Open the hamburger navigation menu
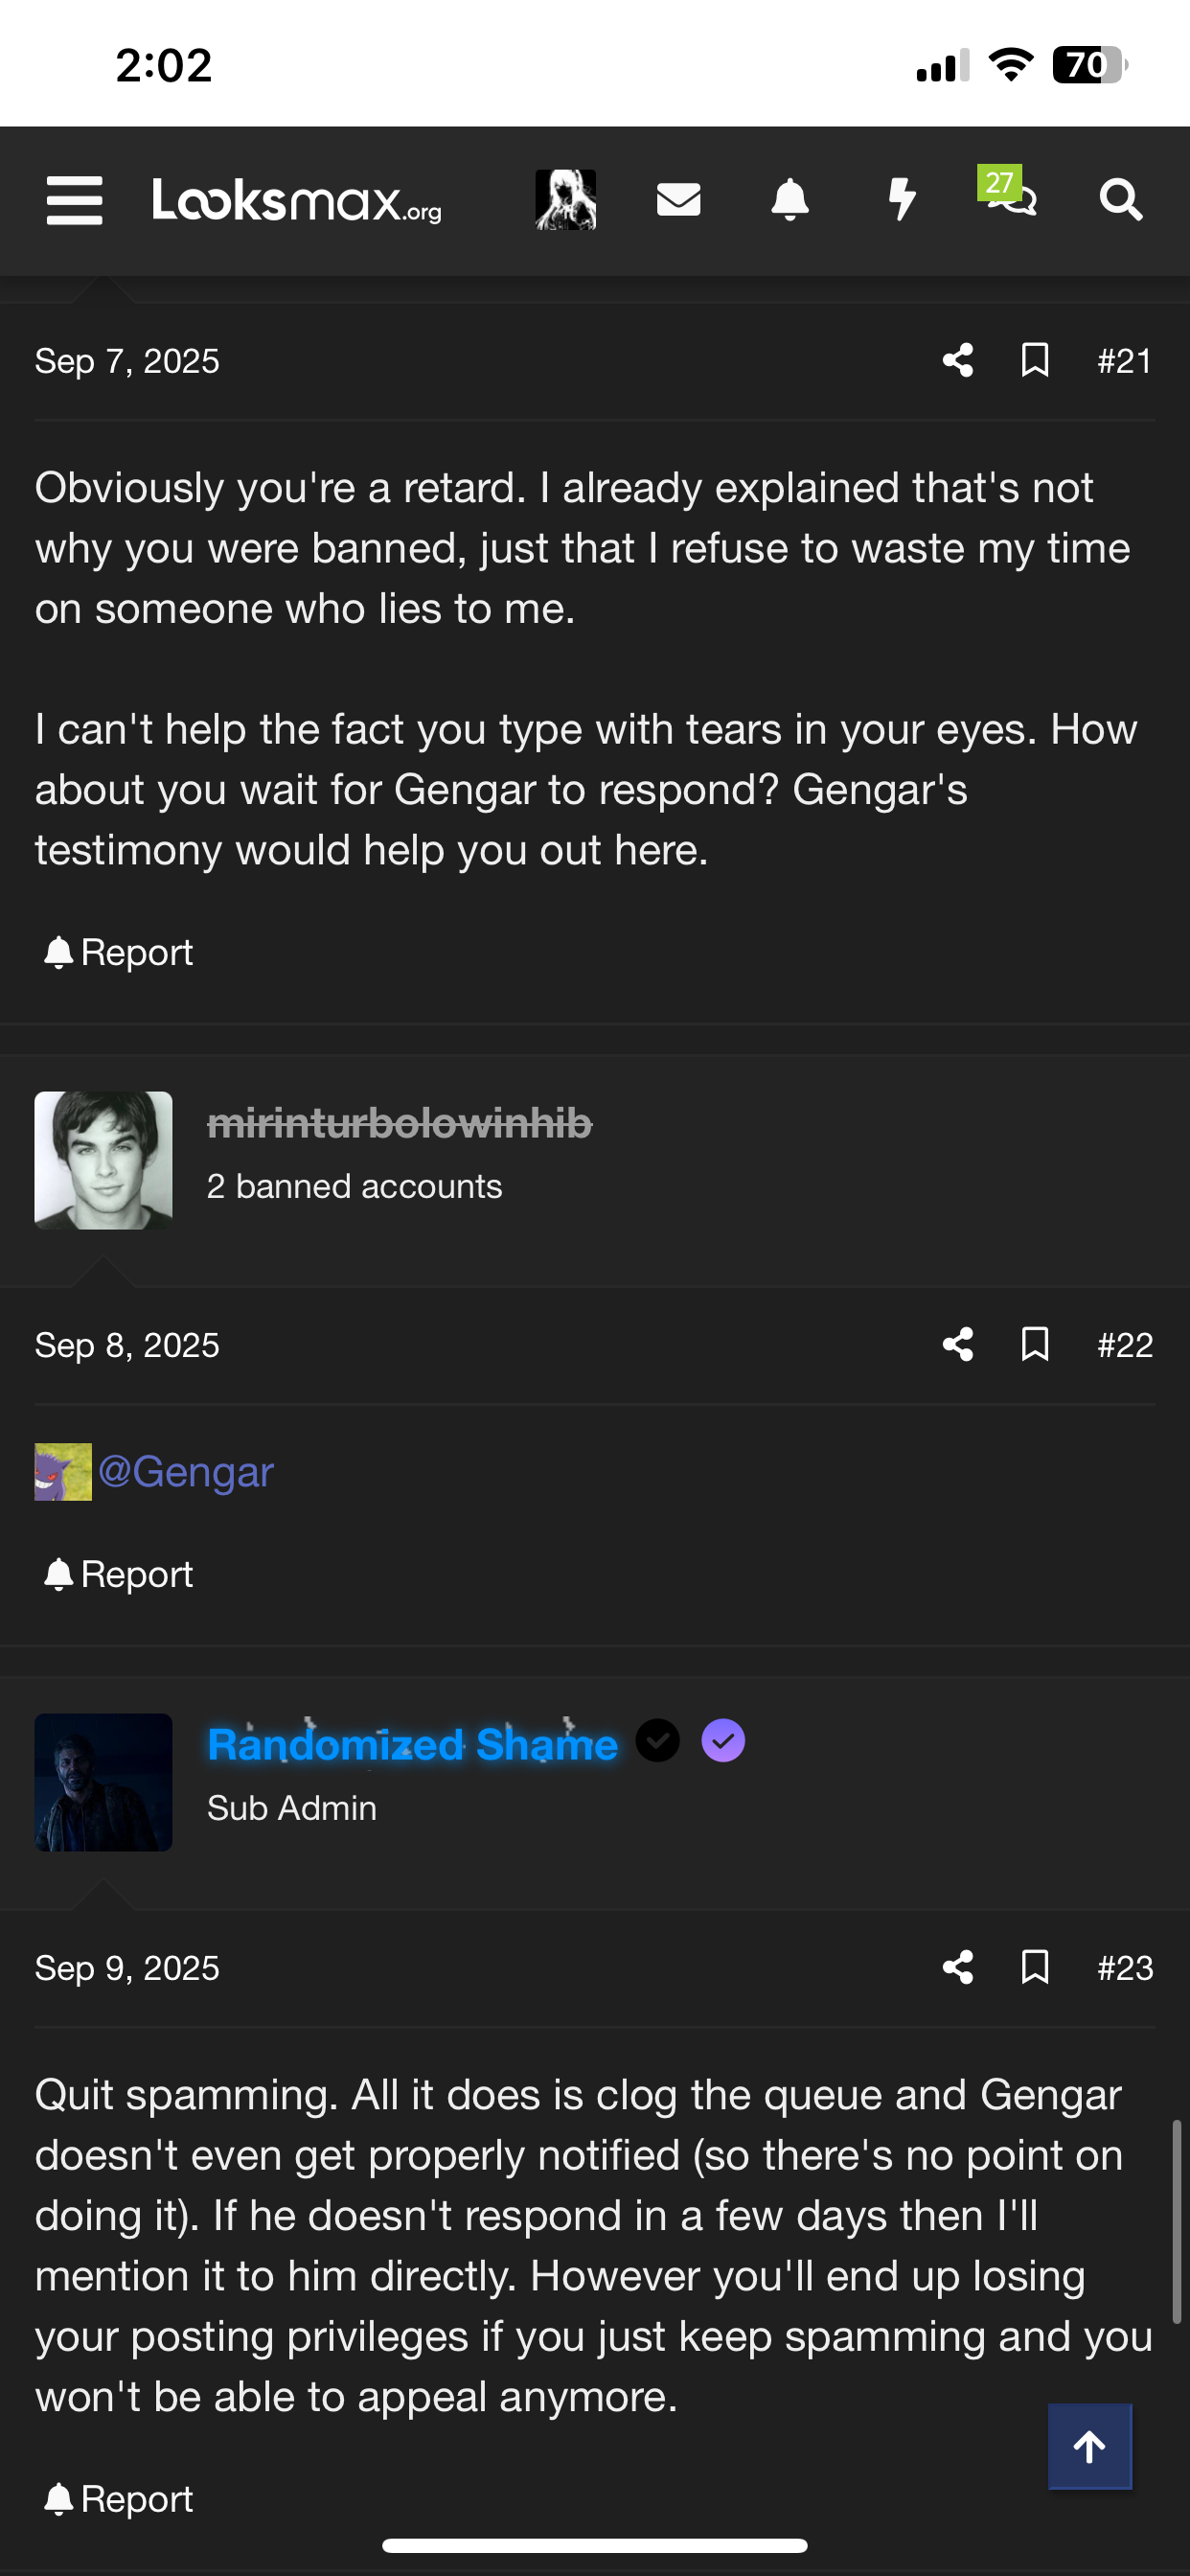 [74, 200]
